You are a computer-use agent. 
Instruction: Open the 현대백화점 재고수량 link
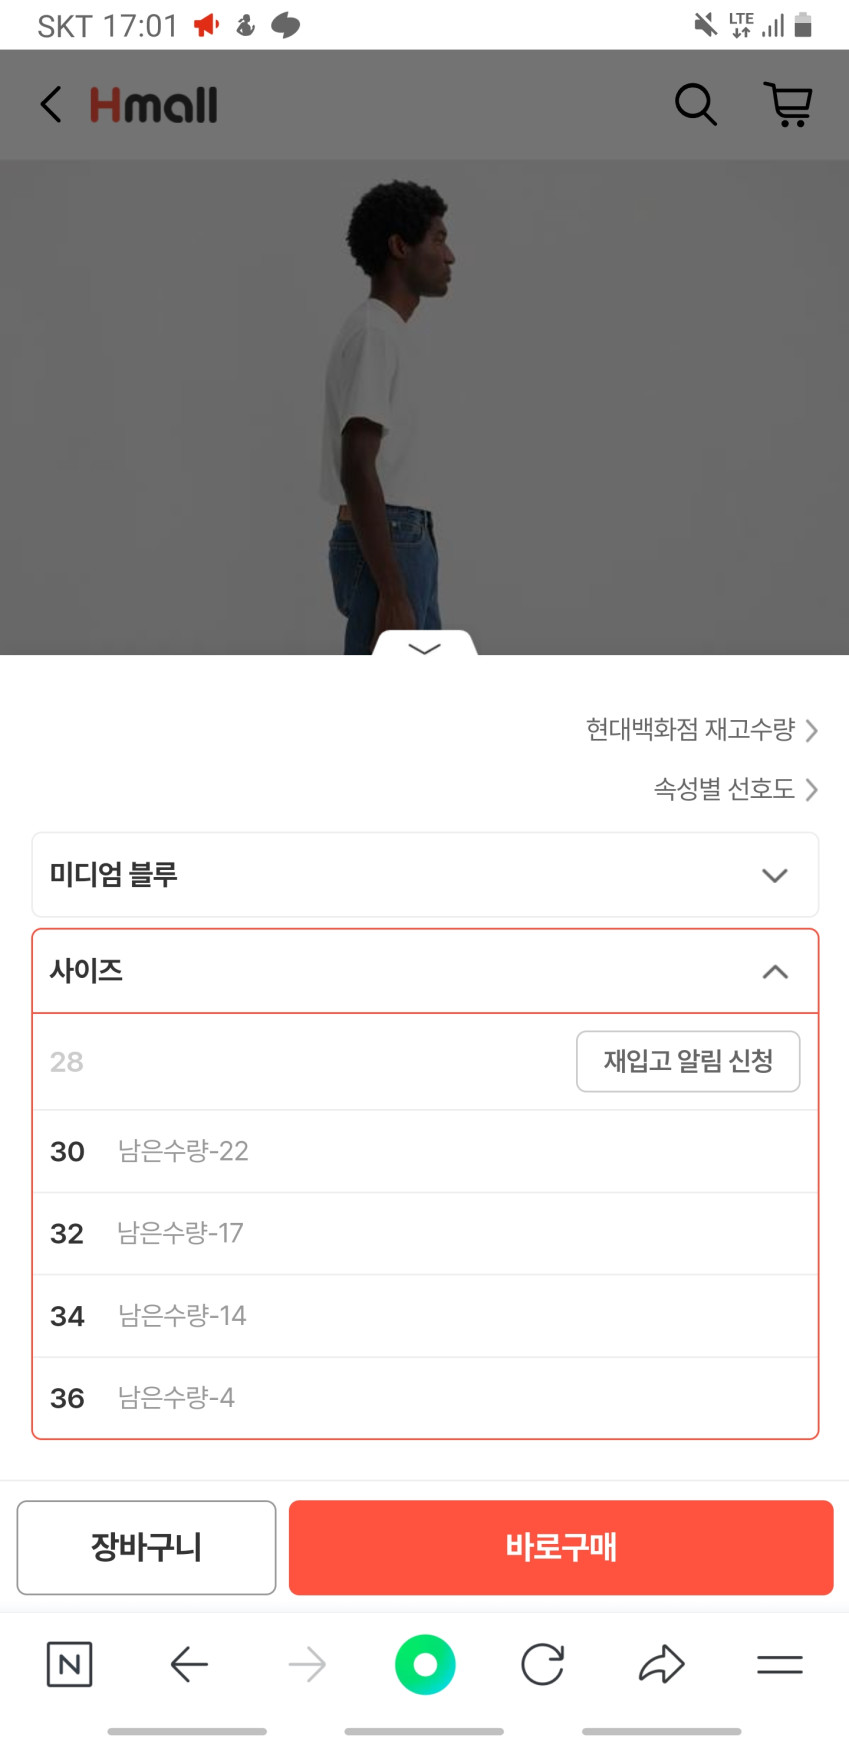click(702, 730)
